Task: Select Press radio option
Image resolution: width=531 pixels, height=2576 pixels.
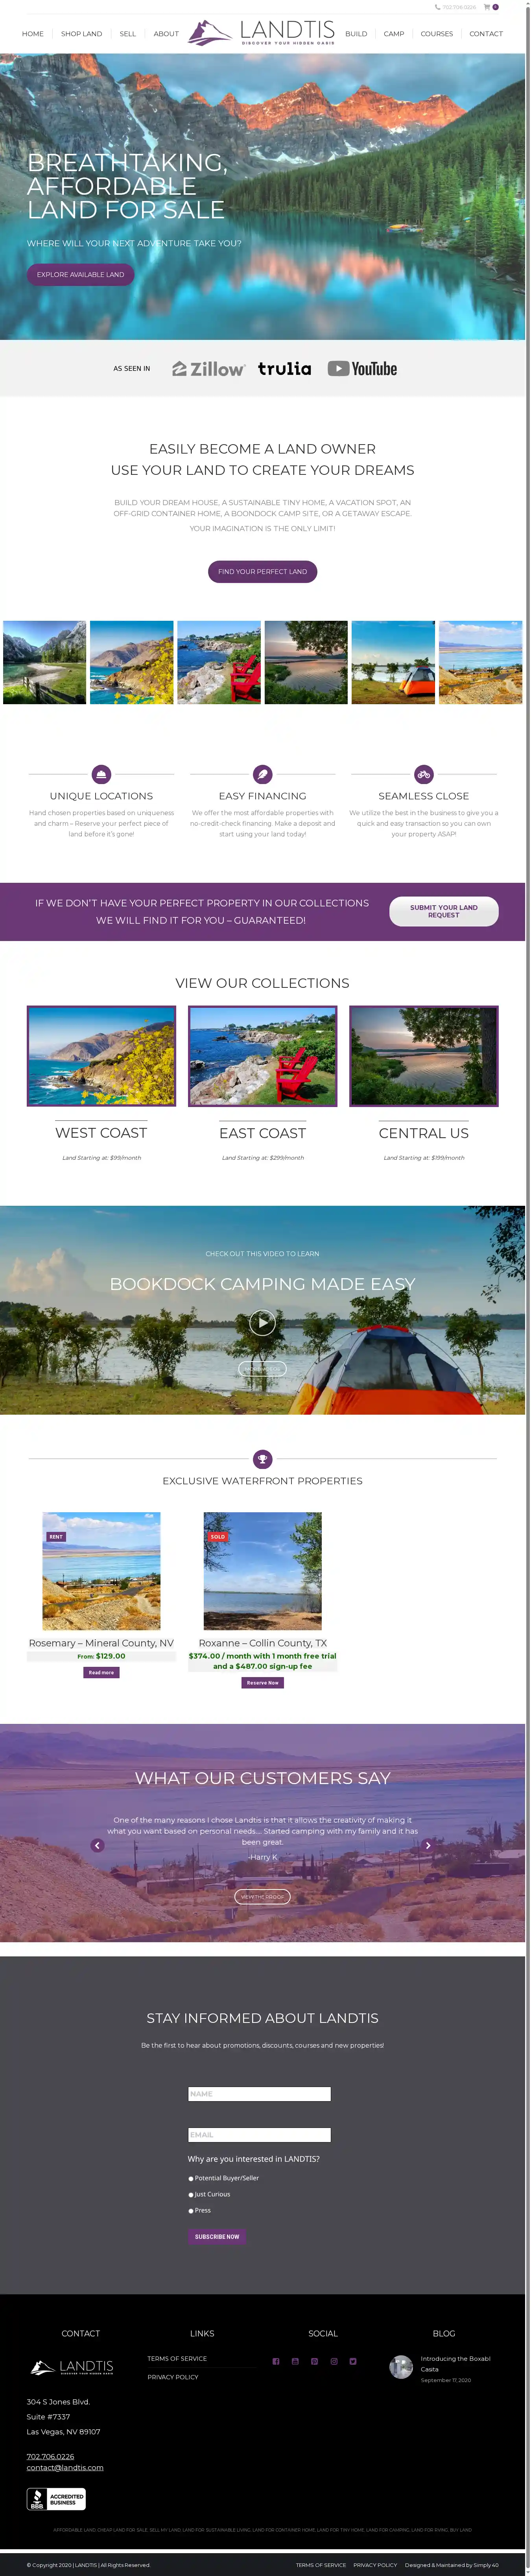Action: (x=191, y=2210)
